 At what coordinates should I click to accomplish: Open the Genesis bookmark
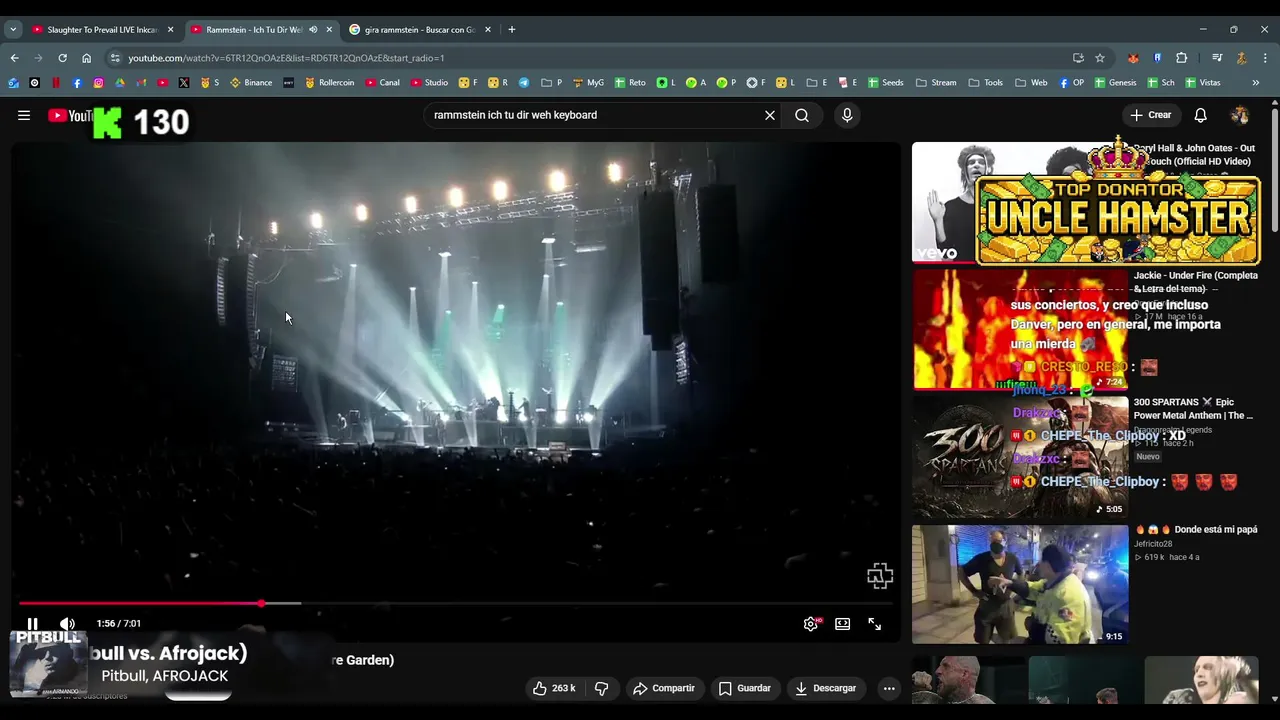pyautogui.click(x=1115, y=83)
